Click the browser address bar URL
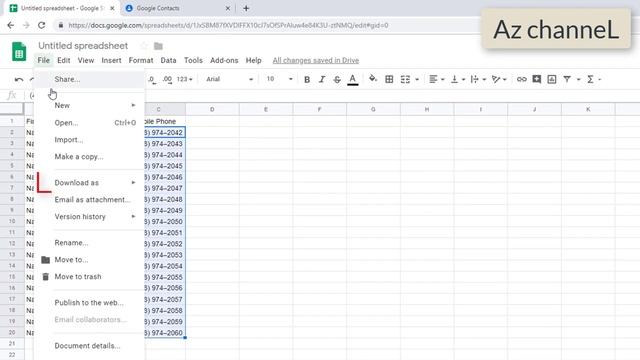Image resolution: width=640 pixels, height=360 pixels. pos(228,25)
